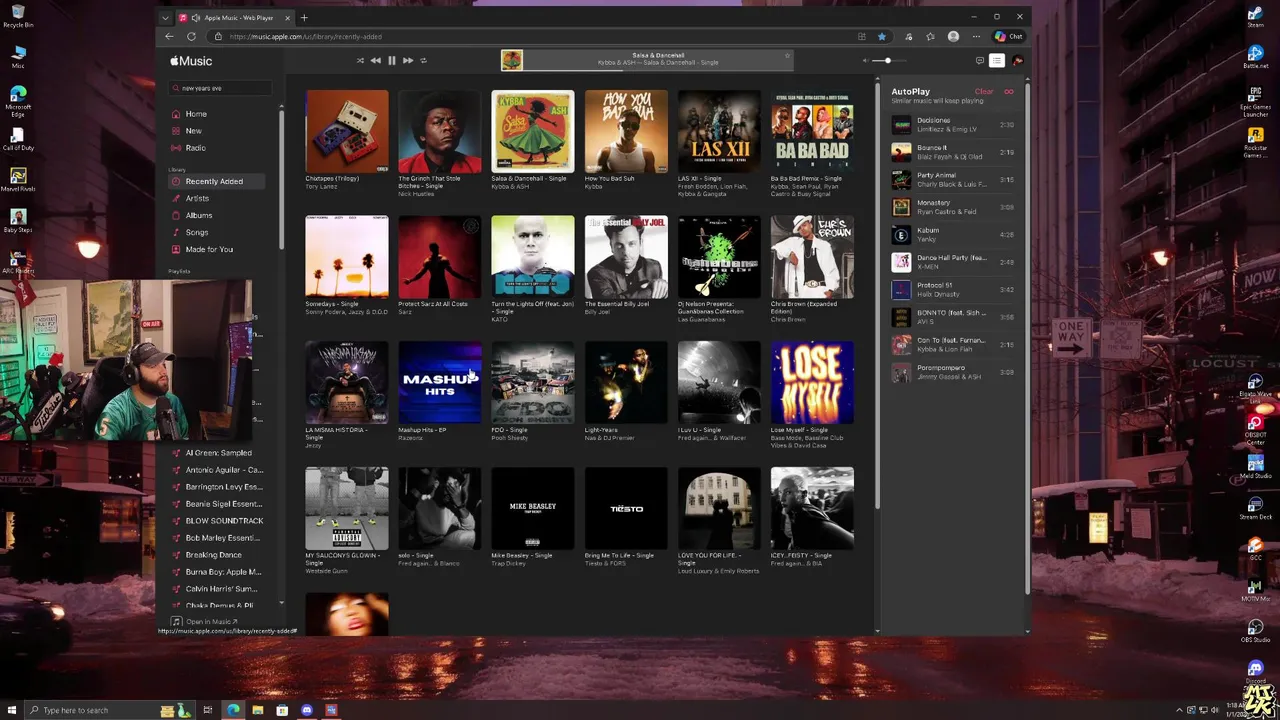This screenshot has width=1280, height=720.
Task: Play Protocol 51 in the queue
Action: click(953, 290)
